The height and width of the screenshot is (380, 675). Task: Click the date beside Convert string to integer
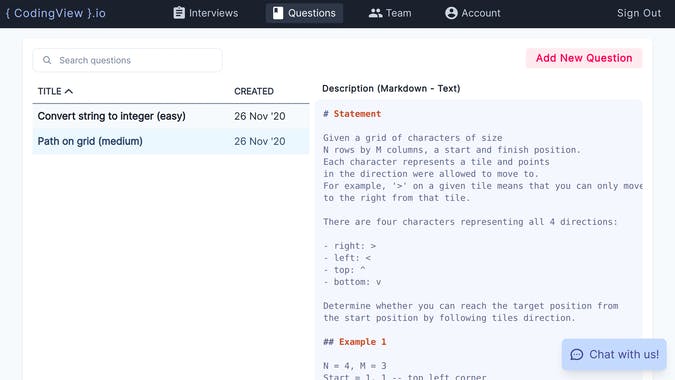tap(260, 116)
